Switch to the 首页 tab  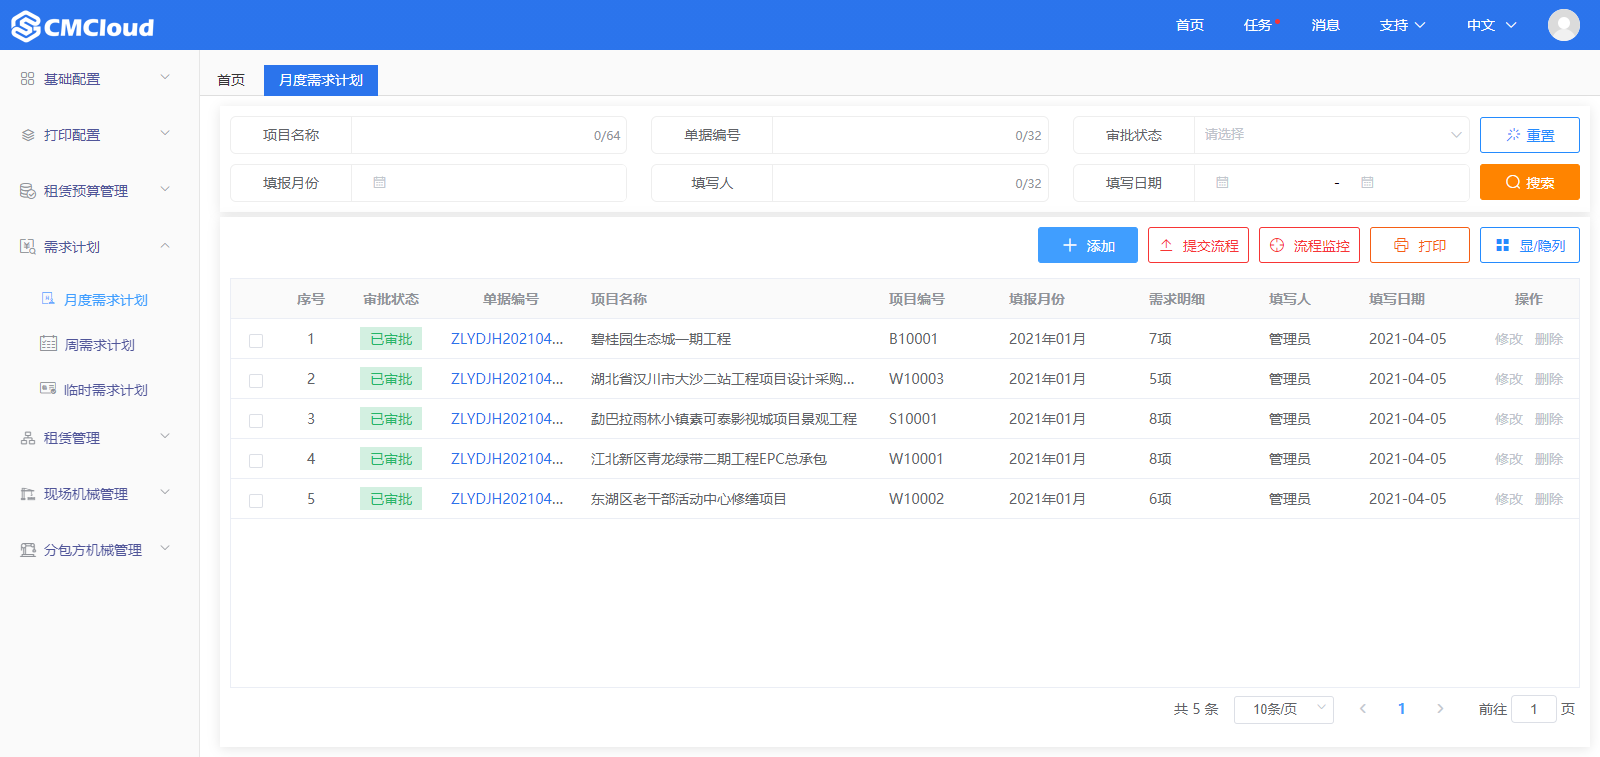[x=231, y=80]
